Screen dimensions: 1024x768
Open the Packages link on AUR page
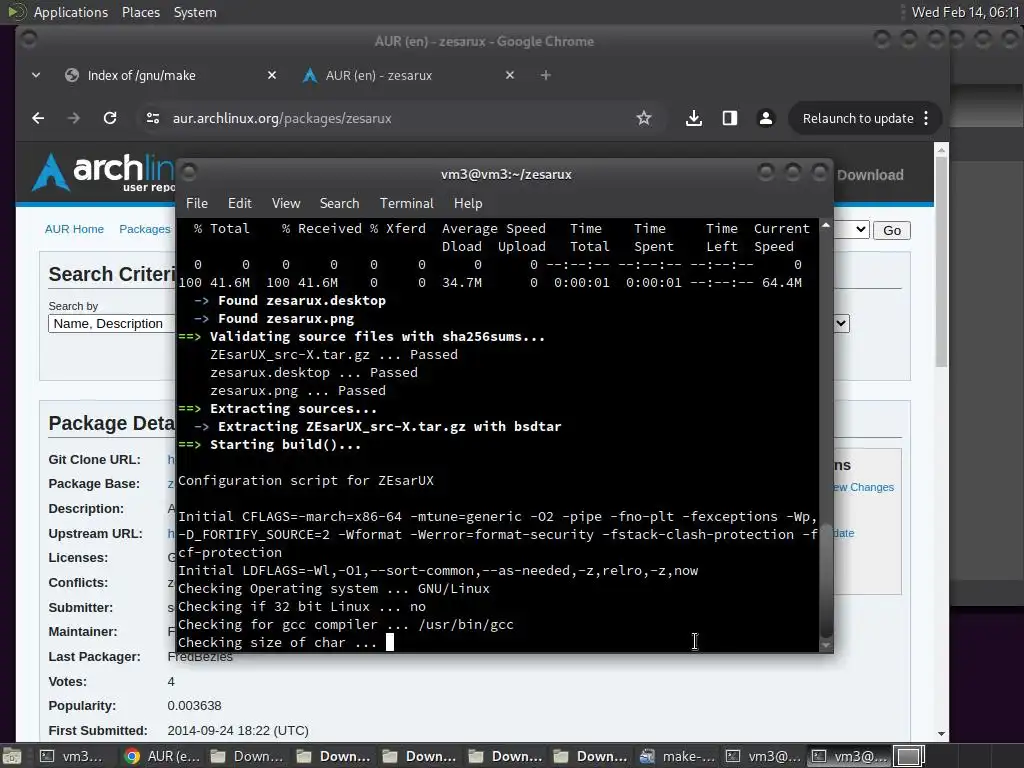click(x=145, y=229)
